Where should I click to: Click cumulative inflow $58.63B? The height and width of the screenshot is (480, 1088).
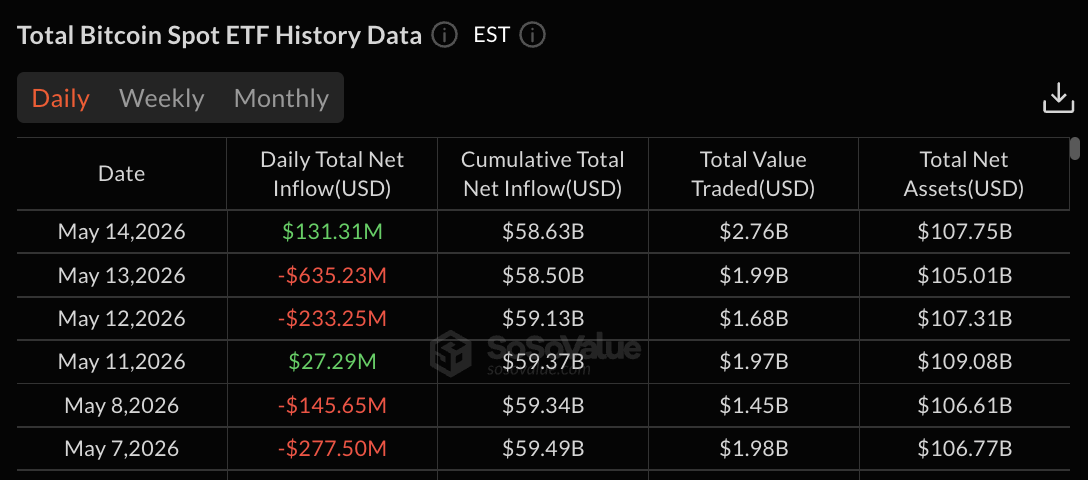click(543, 232)
